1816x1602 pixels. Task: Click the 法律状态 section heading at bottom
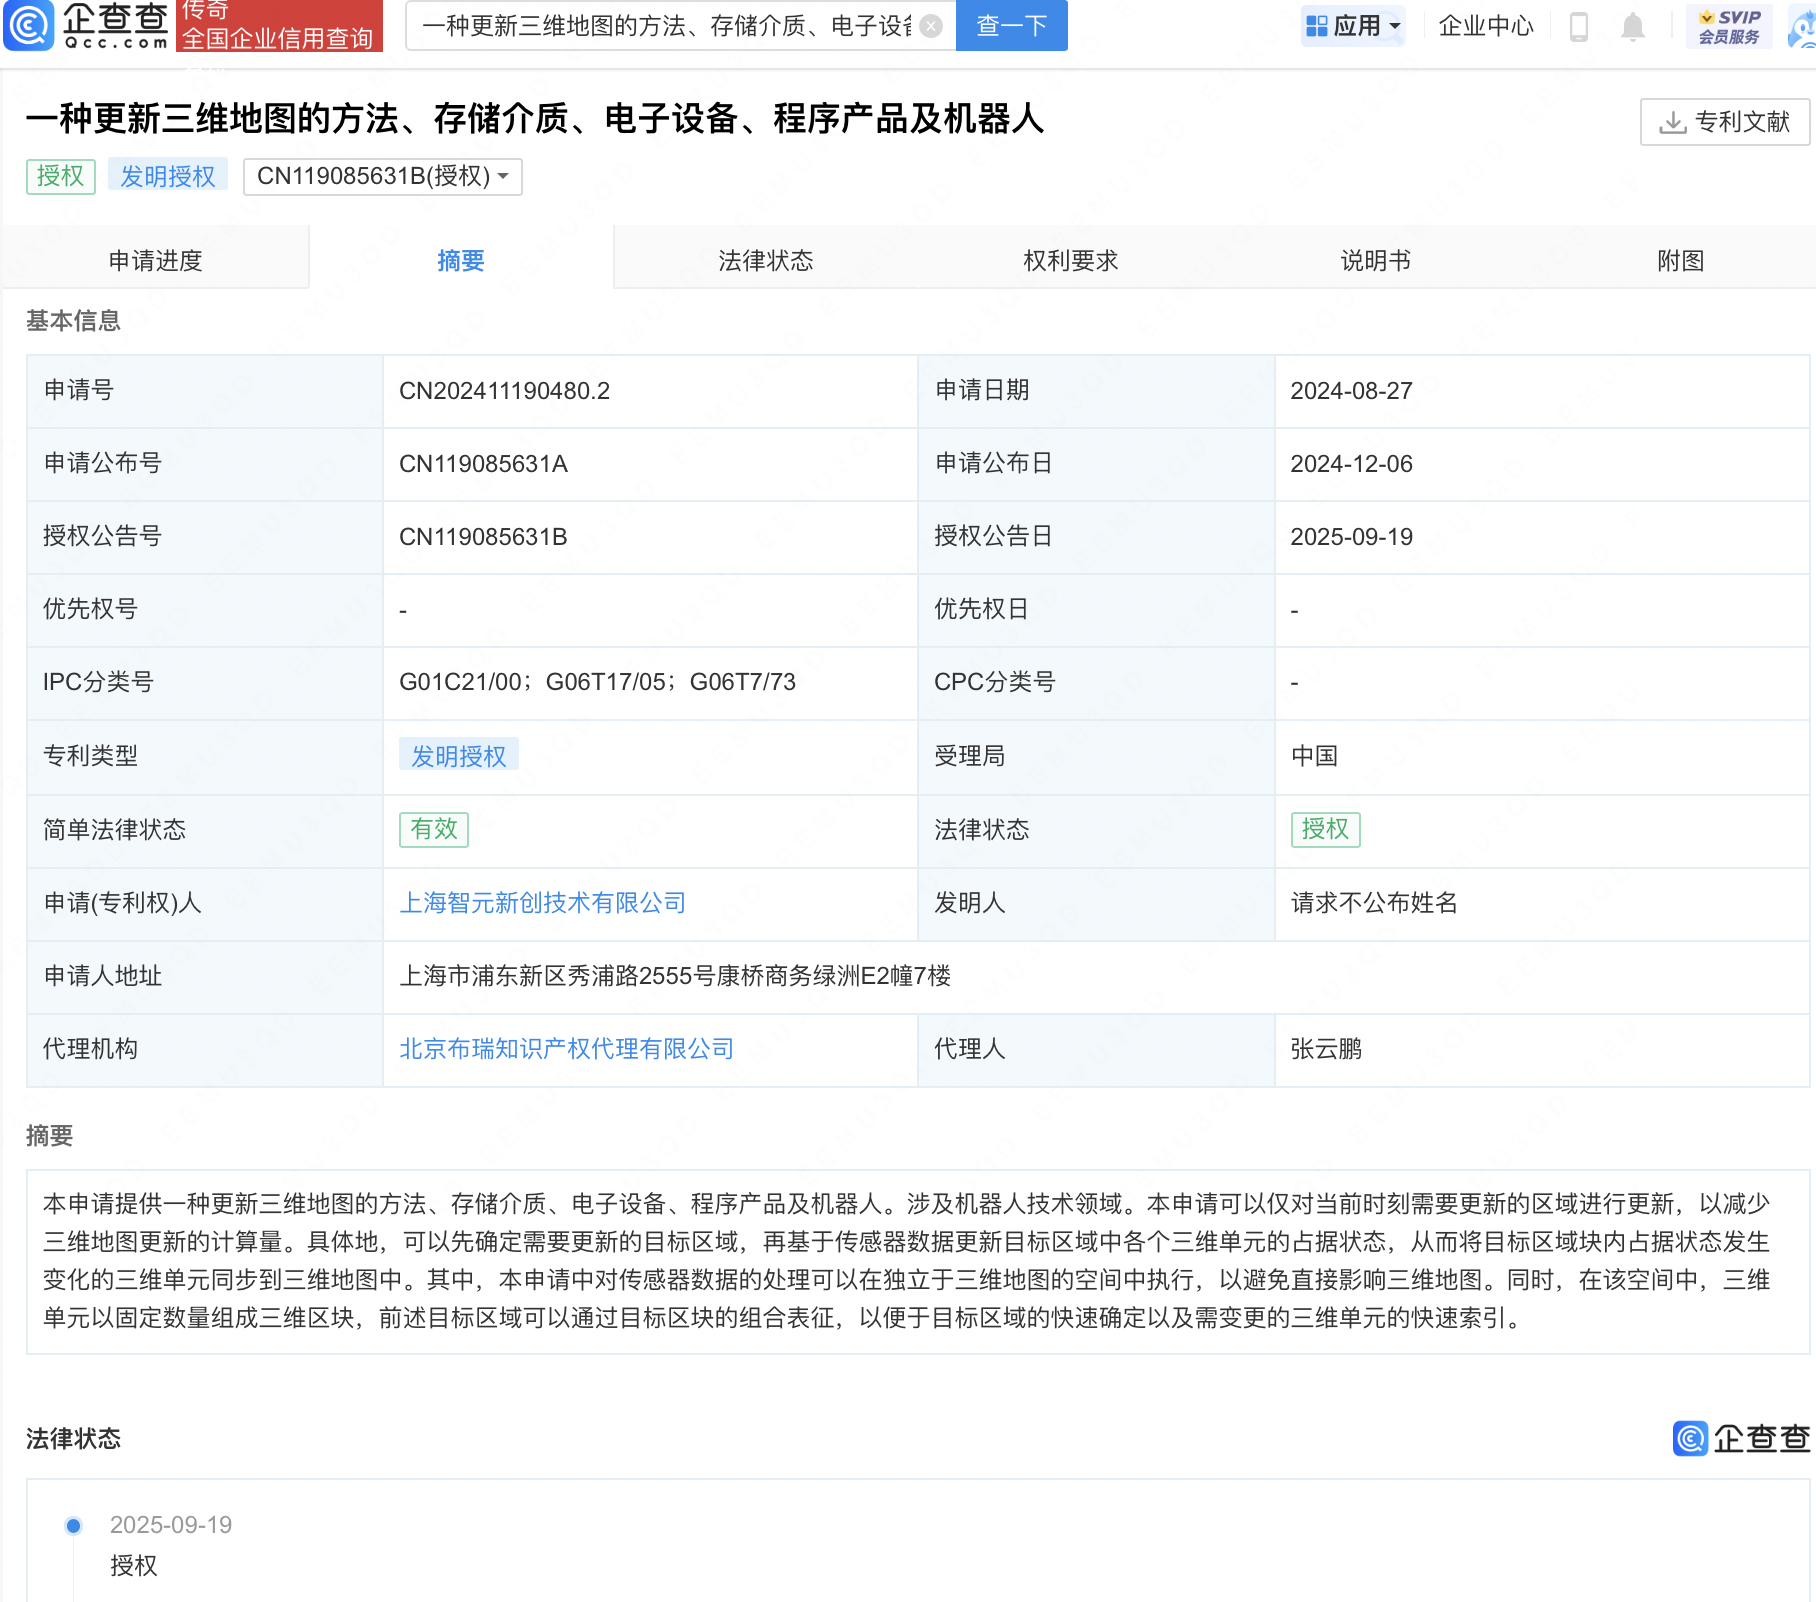73,1439
